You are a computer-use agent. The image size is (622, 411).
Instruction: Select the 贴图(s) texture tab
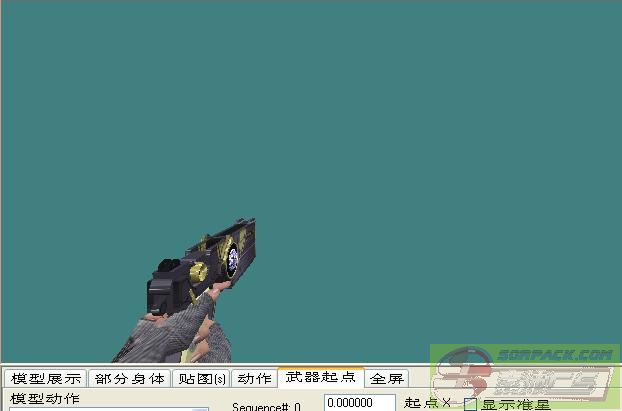(x=201, y=379)
